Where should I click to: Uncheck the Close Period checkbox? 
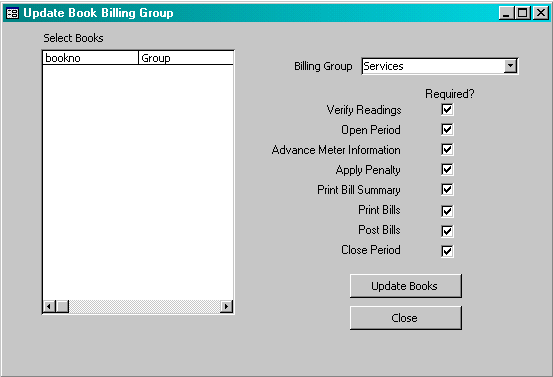pyautogui.click(x=447, y=251)
